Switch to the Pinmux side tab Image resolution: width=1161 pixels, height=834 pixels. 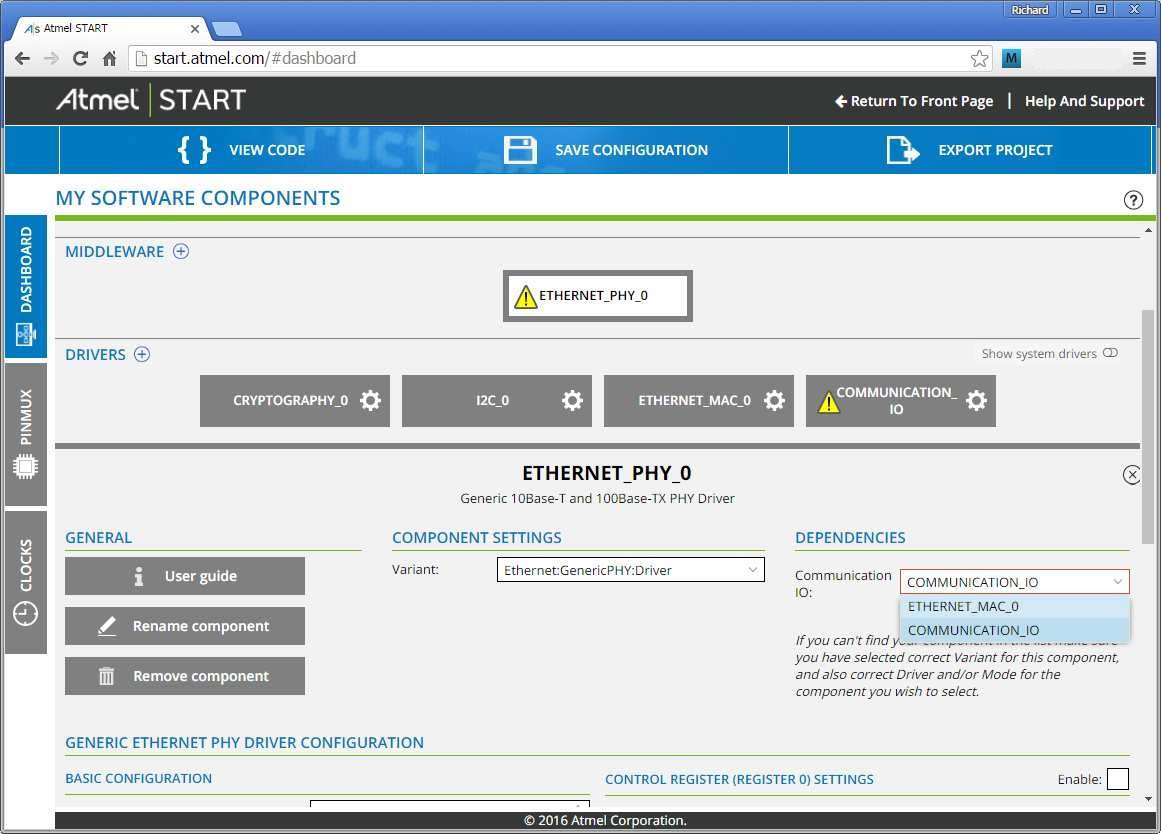click(x=26, y=434)
